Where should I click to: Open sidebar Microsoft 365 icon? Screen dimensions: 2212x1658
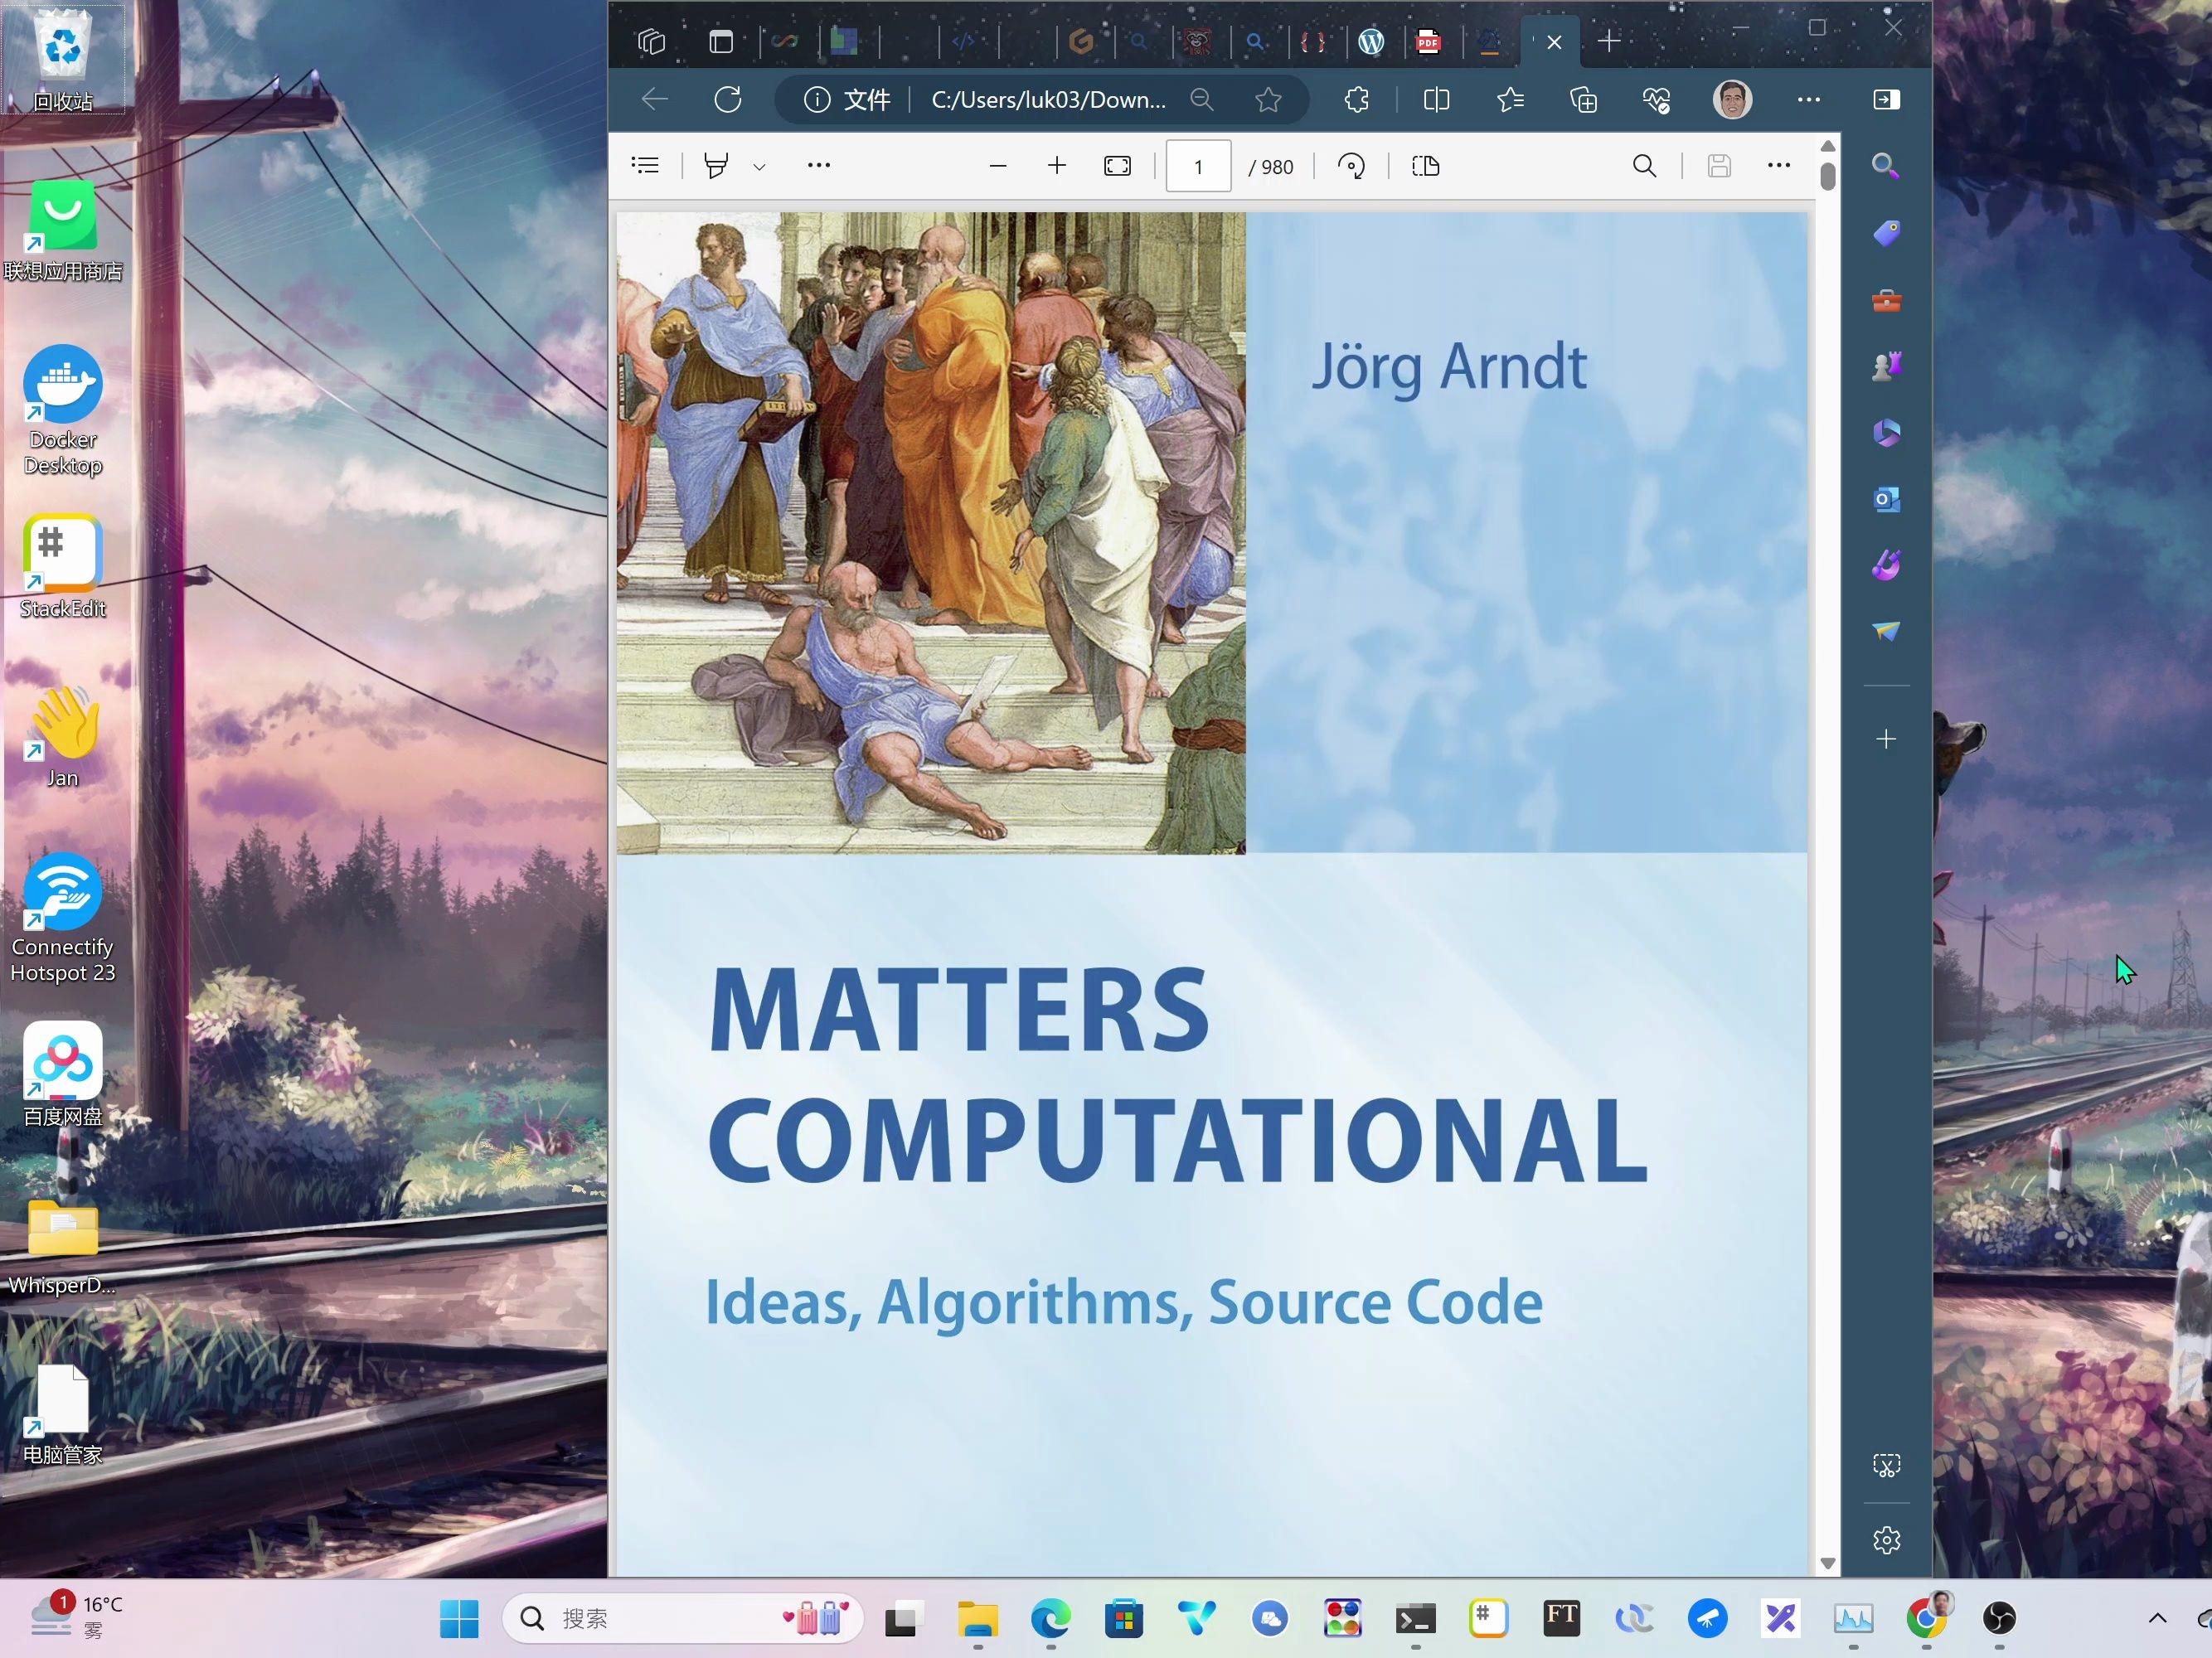coord(1886,433)
